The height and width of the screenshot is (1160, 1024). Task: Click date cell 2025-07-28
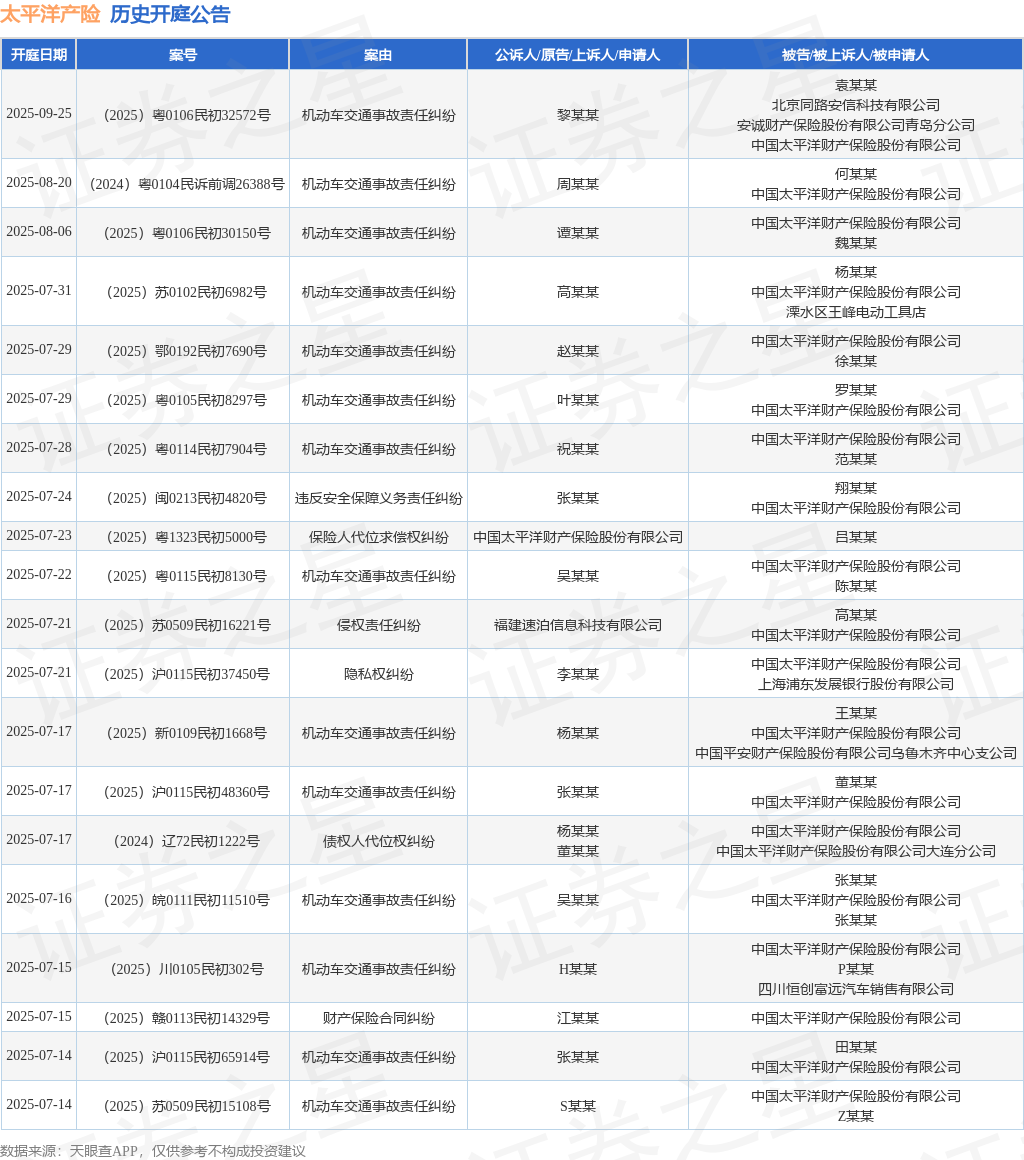click(x=38, y=448)
